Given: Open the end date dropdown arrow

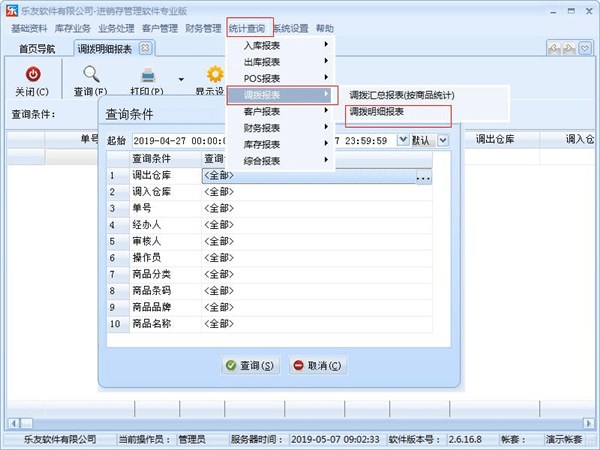Looking at the screenshot, I should (403, 140).
